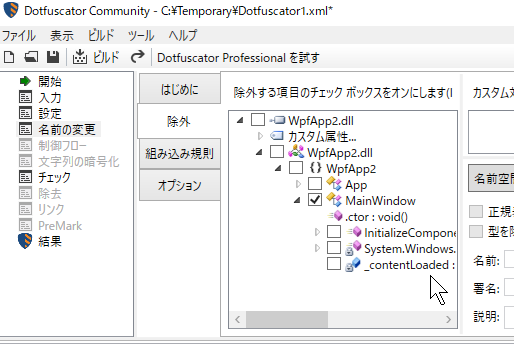This screenshot has height=361, width=514.
Task: Select 開始 in the navigation tree
Action: coord(50,81)
